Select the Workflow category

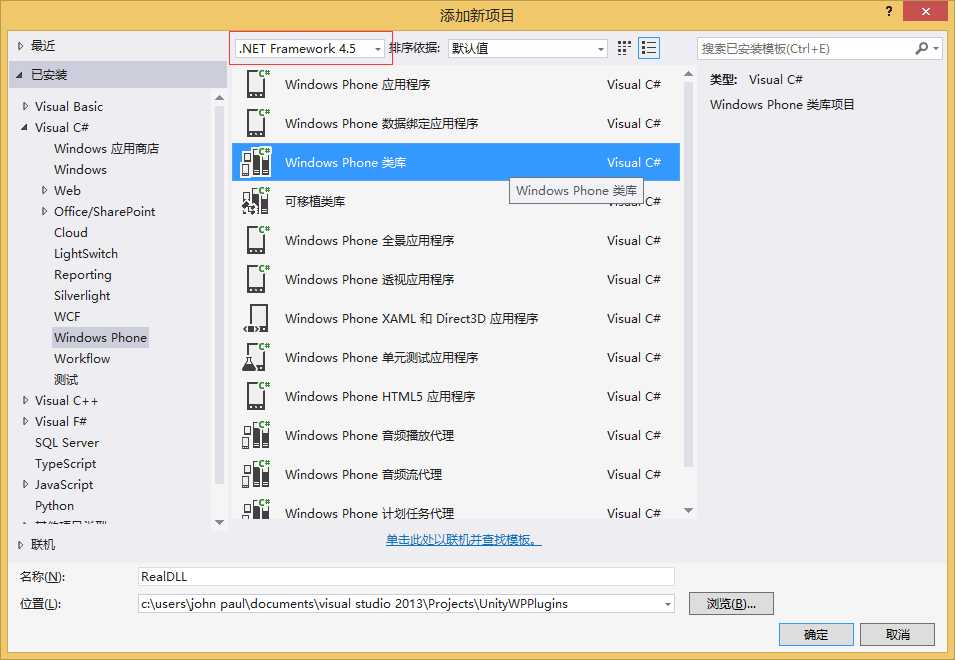82,359
